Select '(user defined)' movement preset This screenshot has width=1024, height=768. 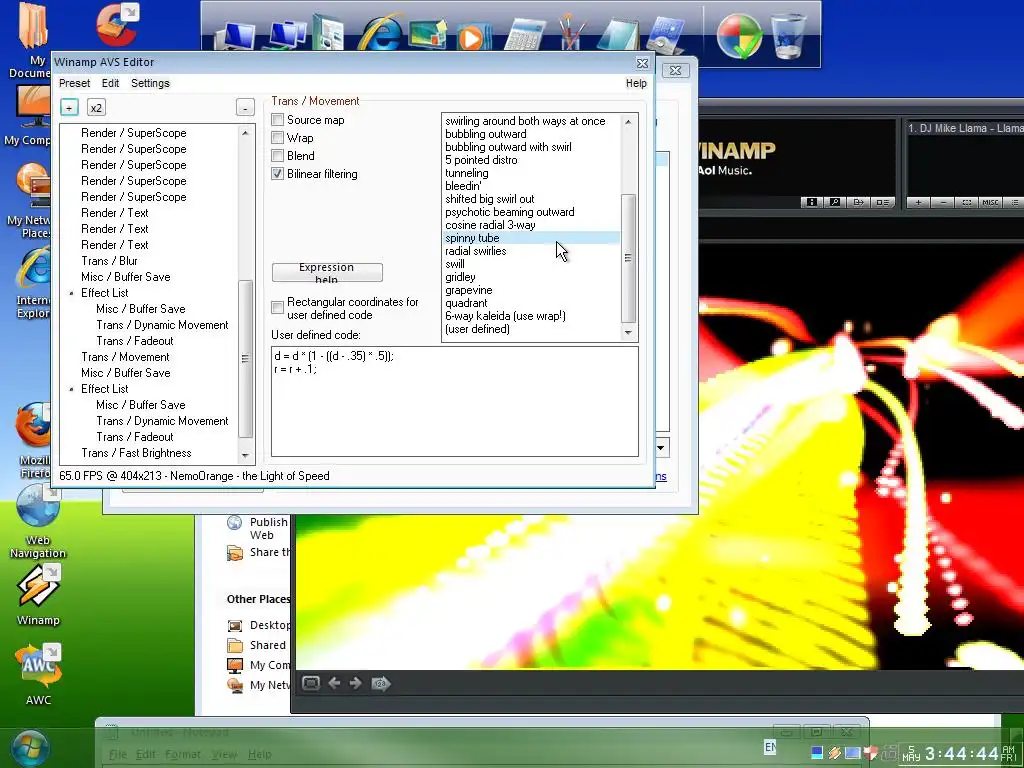[x=477, y=329]
